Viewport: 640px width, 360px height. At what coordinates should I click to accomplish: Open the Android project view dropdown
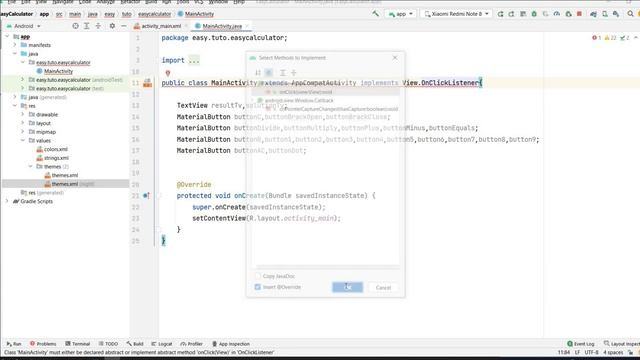click(x=24, y=26)
